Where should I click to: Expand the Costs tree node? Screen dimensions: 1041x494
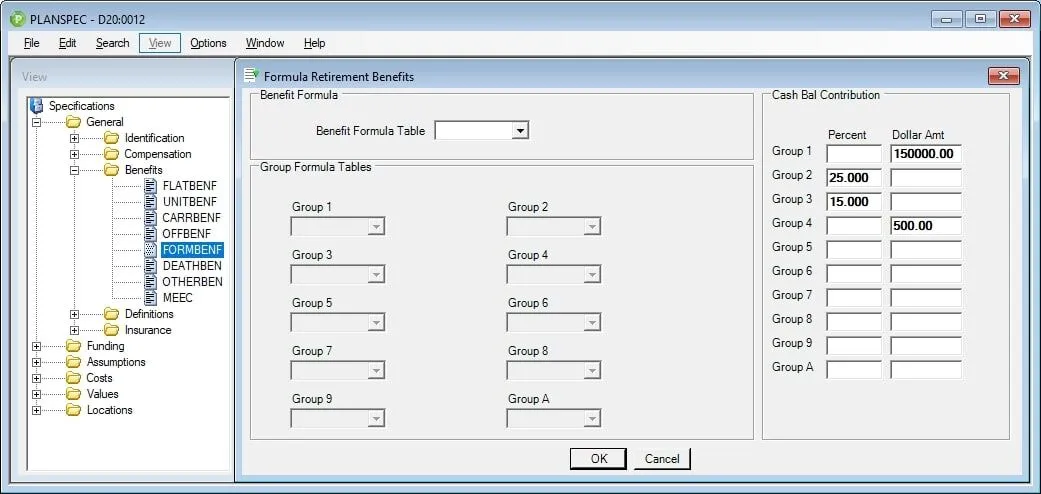click(36, 378)
